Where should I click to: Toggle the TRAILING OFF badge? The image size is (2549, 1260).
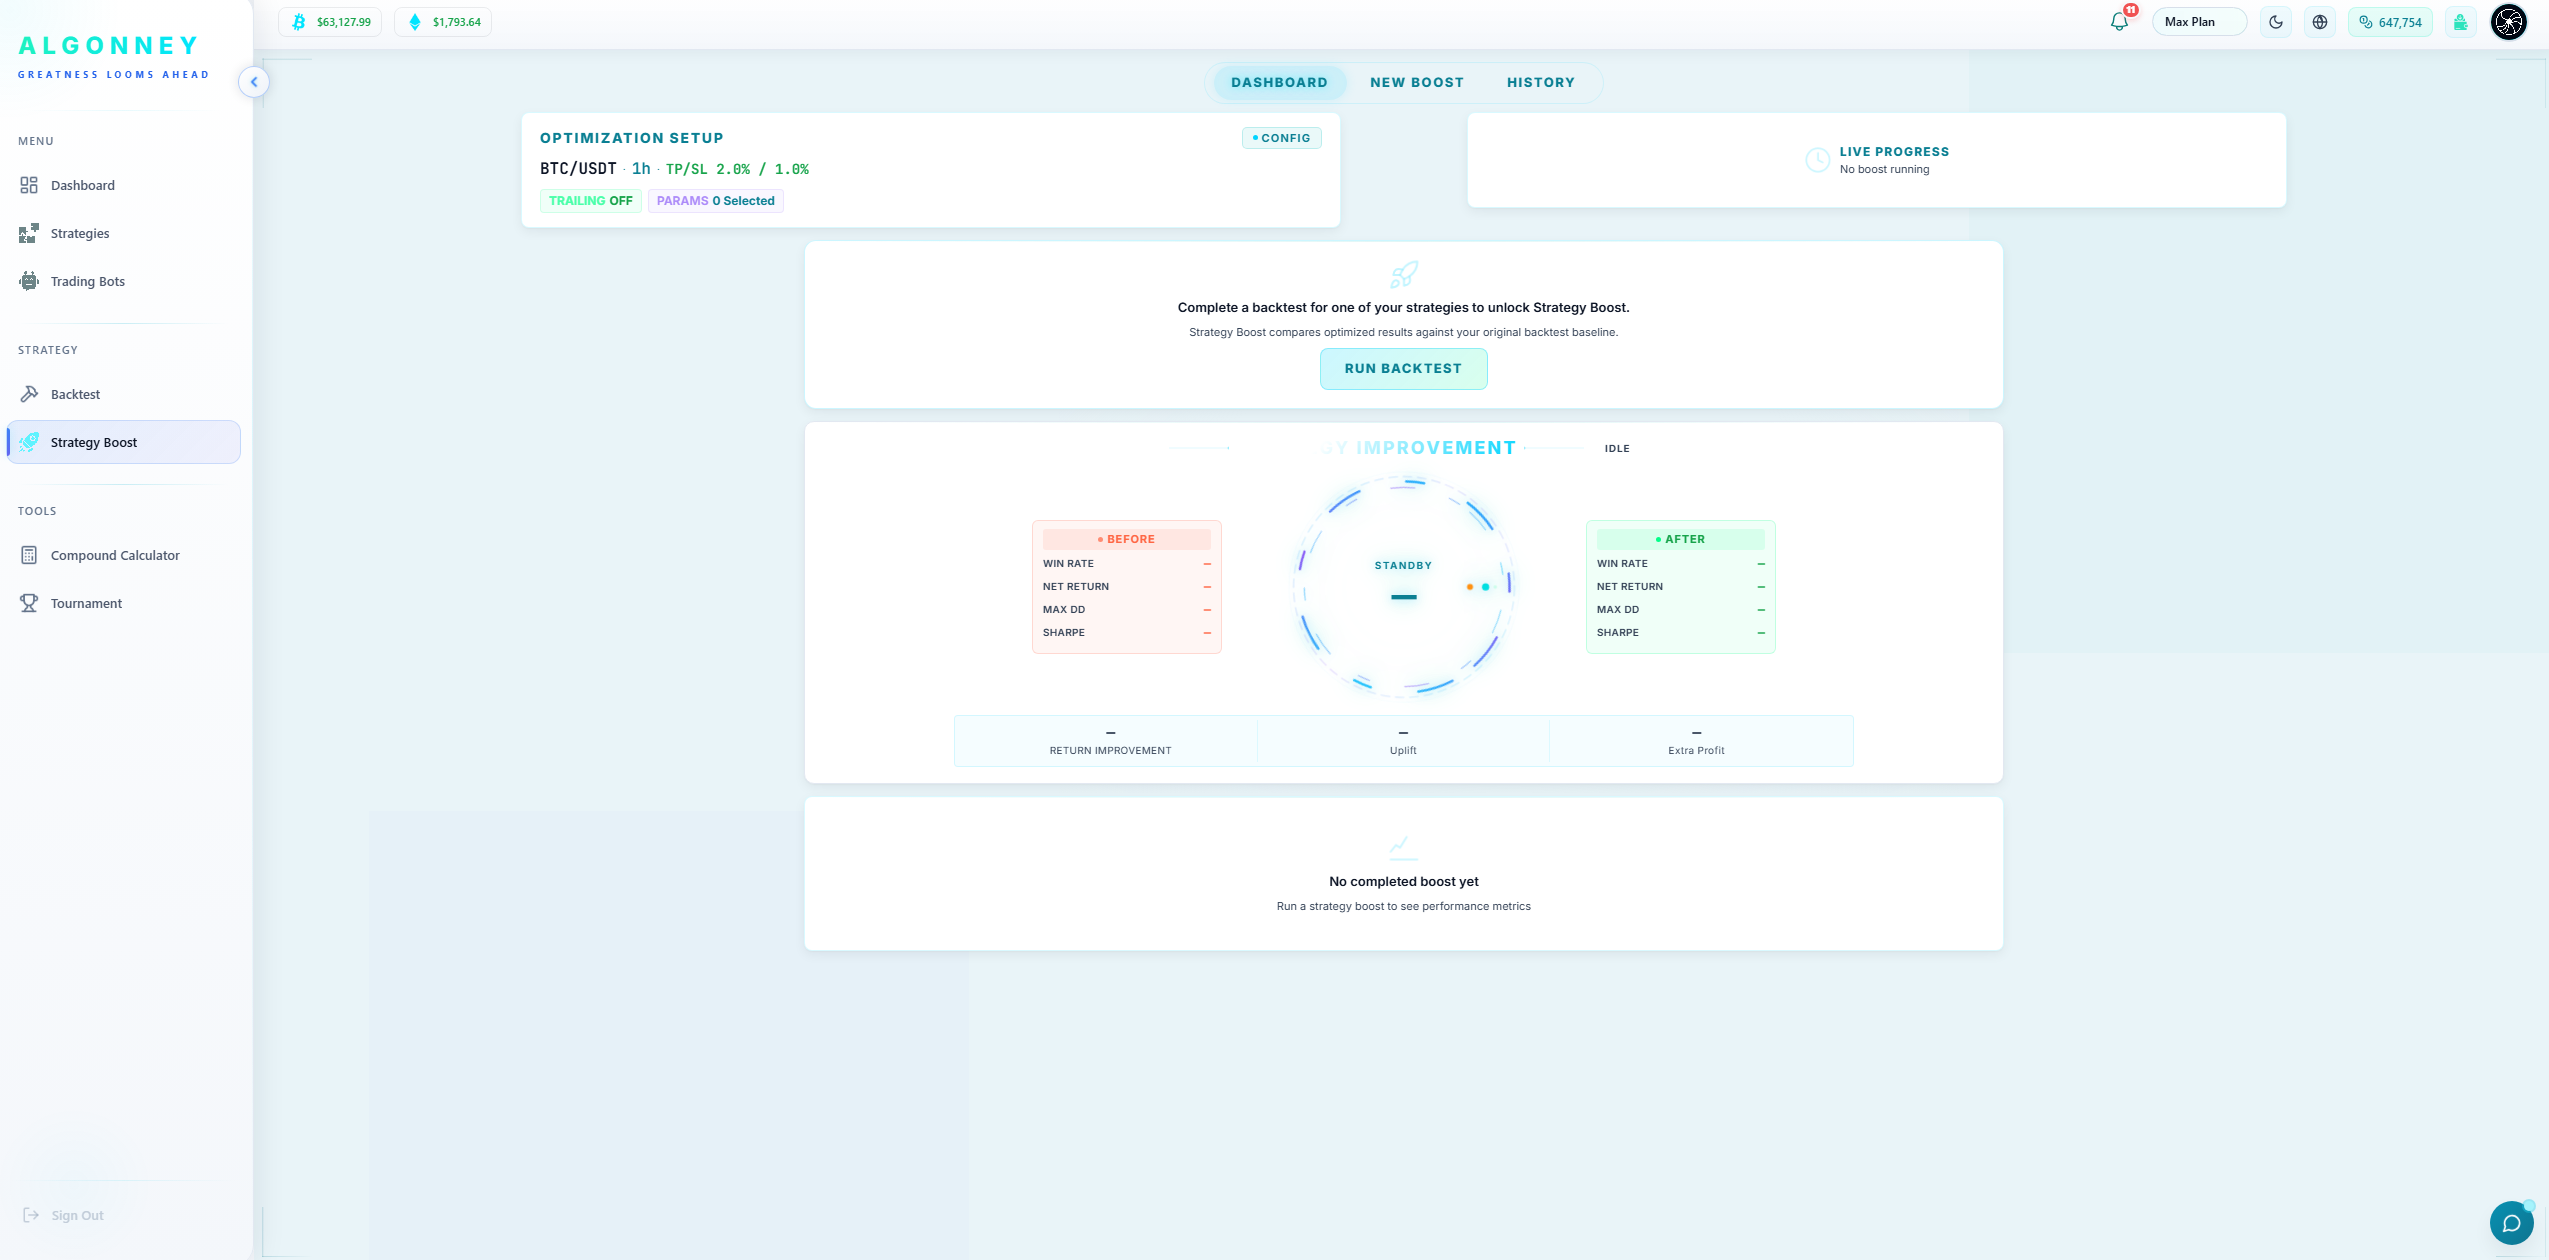591,201
